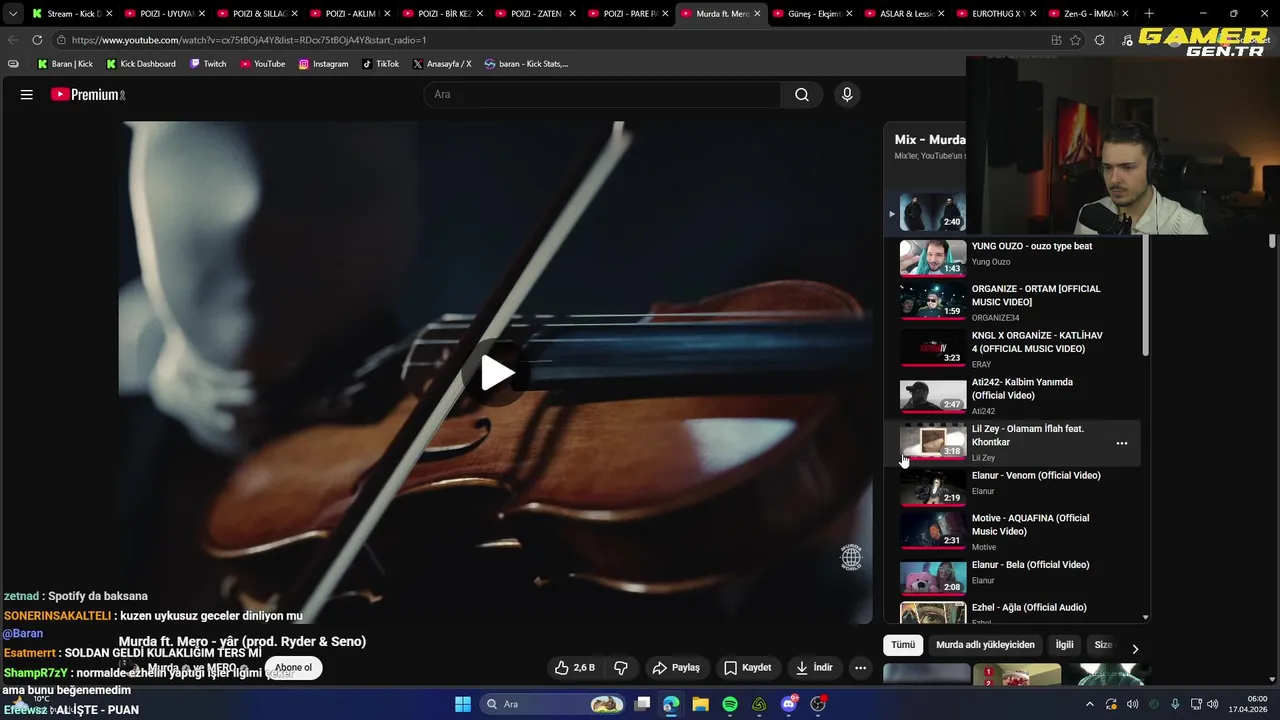Screen dimensions: 1280x720
Task: Open Kick Dashboard bookmark
Action: [x=140, y=64]
